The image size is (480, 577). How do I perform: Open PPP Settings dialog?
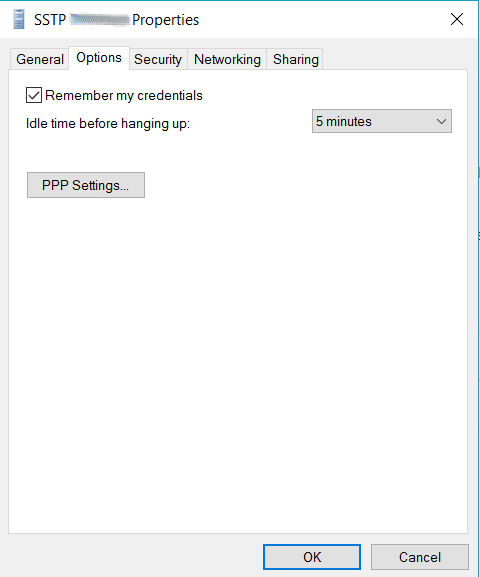pos(86,185)
